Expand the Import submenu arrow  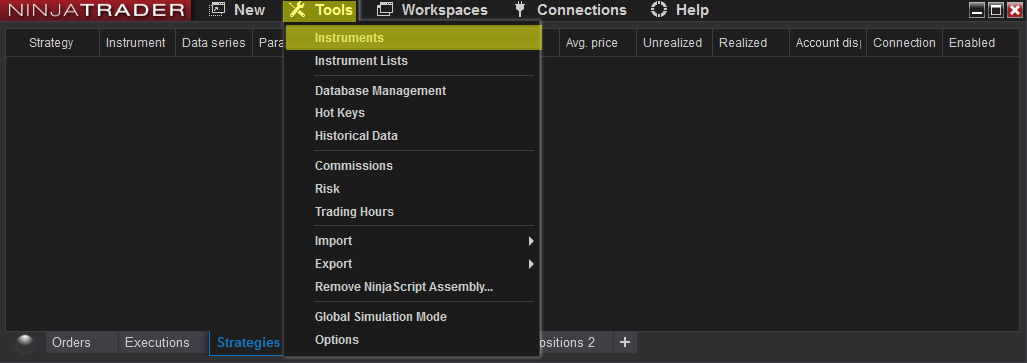531,241
